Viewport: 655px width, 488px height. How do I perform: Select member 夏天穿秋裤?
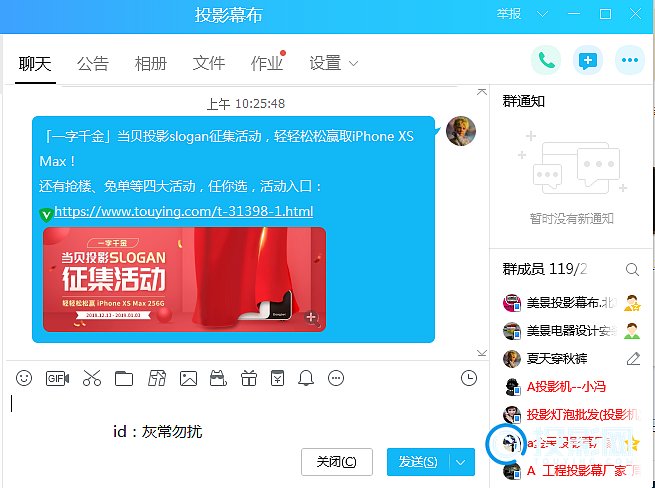[x=571, y=358]
